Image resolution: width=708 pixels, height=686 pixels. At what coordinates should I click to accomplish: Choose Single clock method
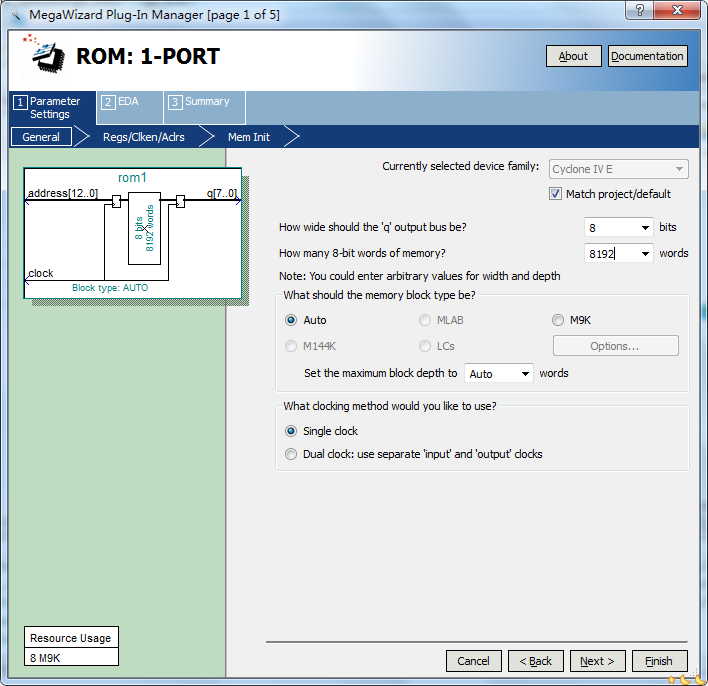pos(291,431)
